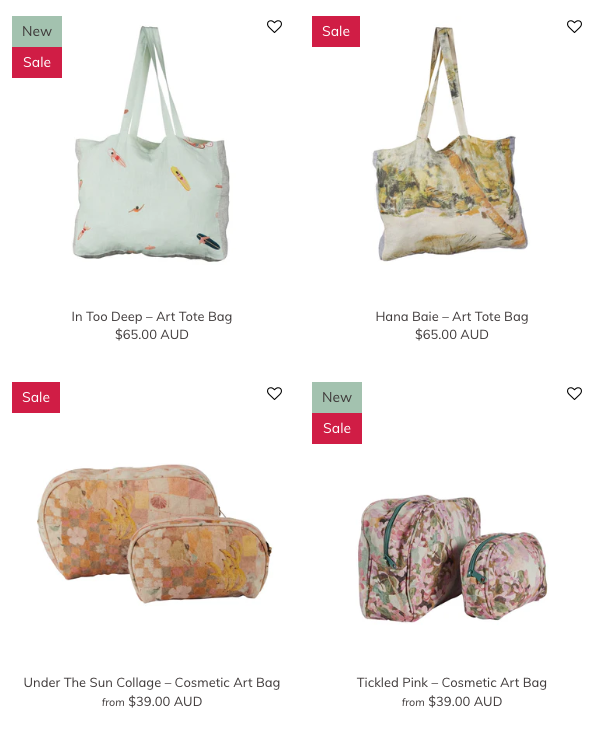Click Sale badge on Under The Sun bag
602x736 pixels.
36,398
